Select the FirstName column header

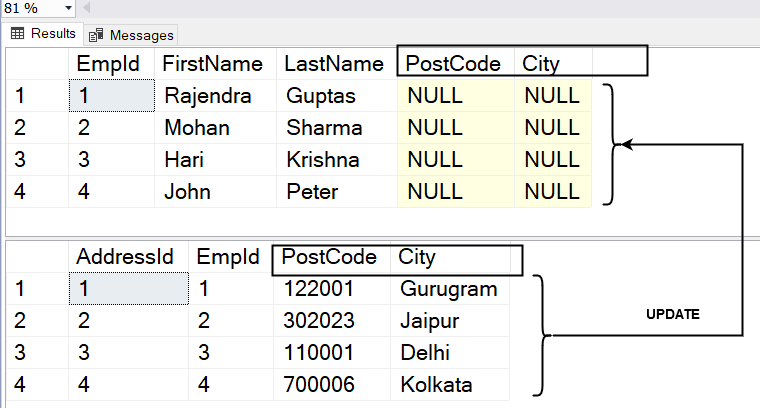(x=214, y=64)
